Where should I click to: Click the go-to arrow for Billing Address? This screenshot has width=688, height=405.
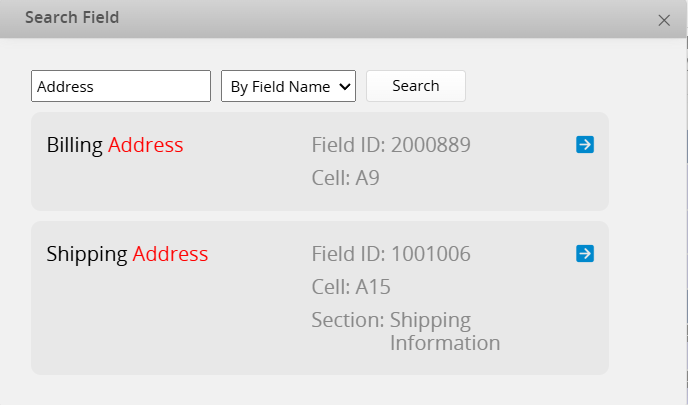(x=585, y=145)
